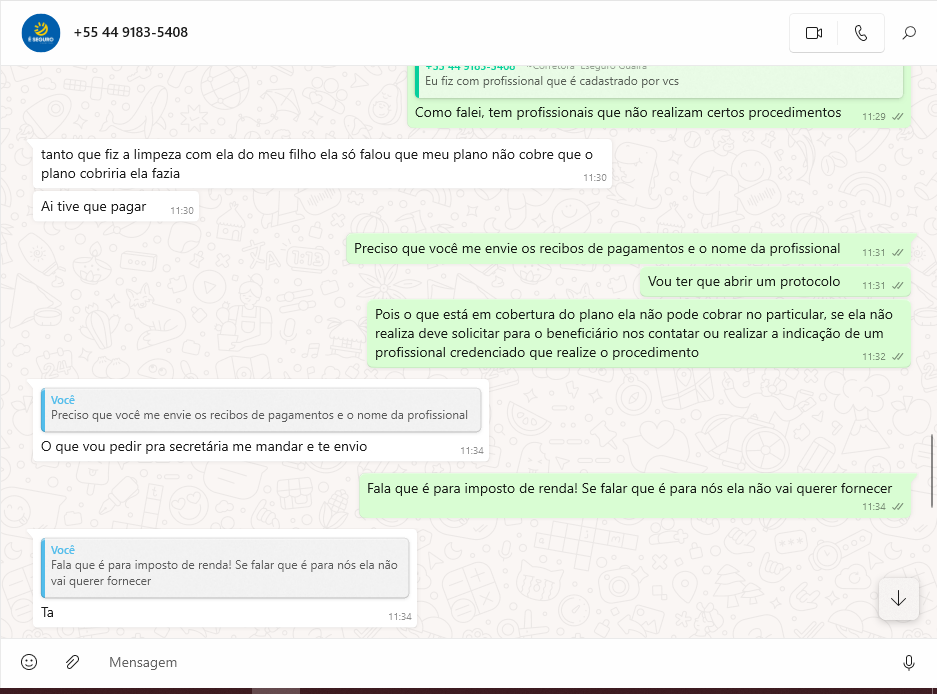Click the contact number +55 44 9183-5408

pyautogui.click(x=130, y=32)
